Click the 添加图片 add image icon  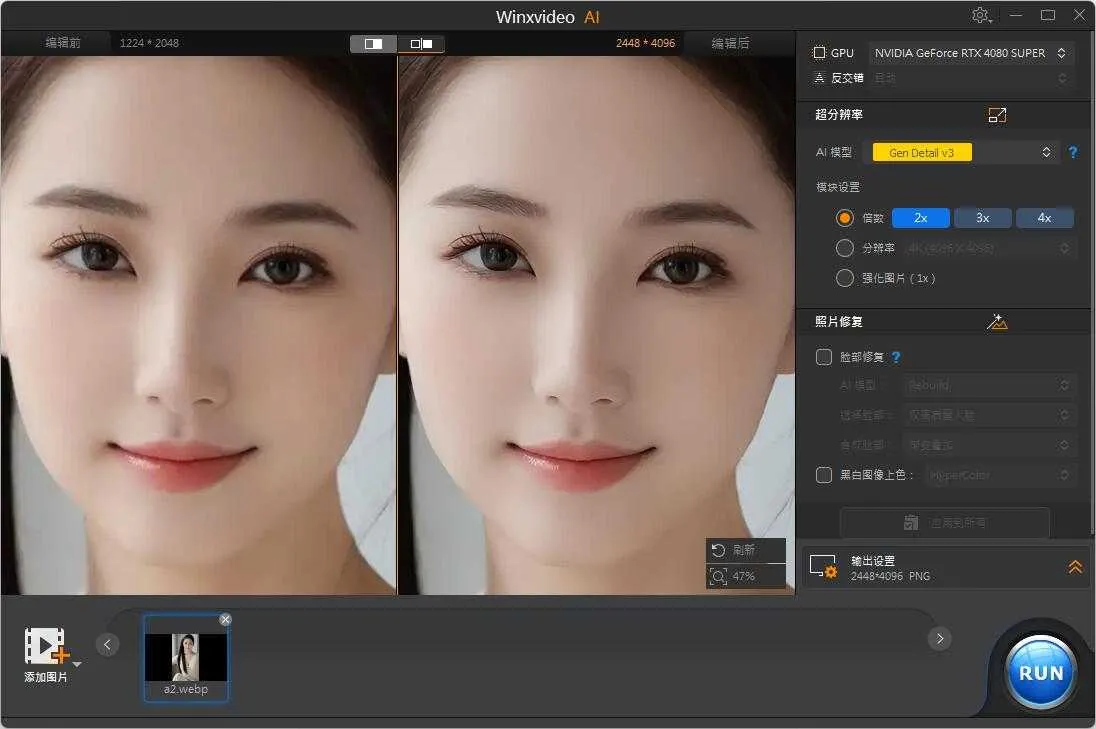(46, 646)
